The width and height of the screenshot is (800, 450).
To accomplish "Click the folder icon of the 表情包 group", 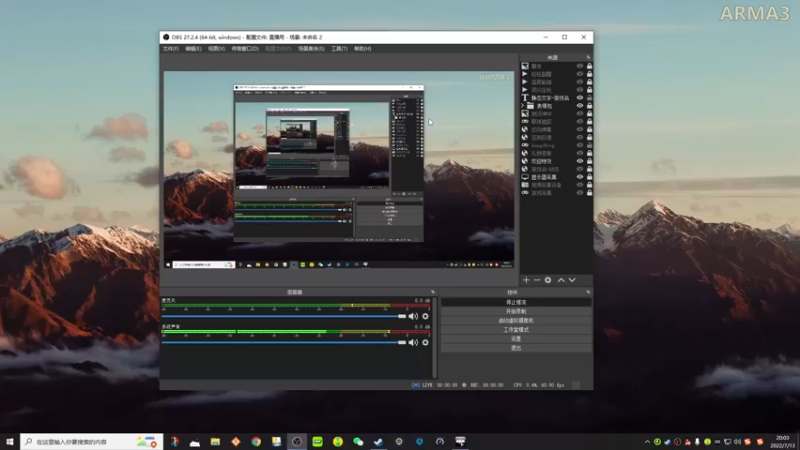I will coord(531,106).
